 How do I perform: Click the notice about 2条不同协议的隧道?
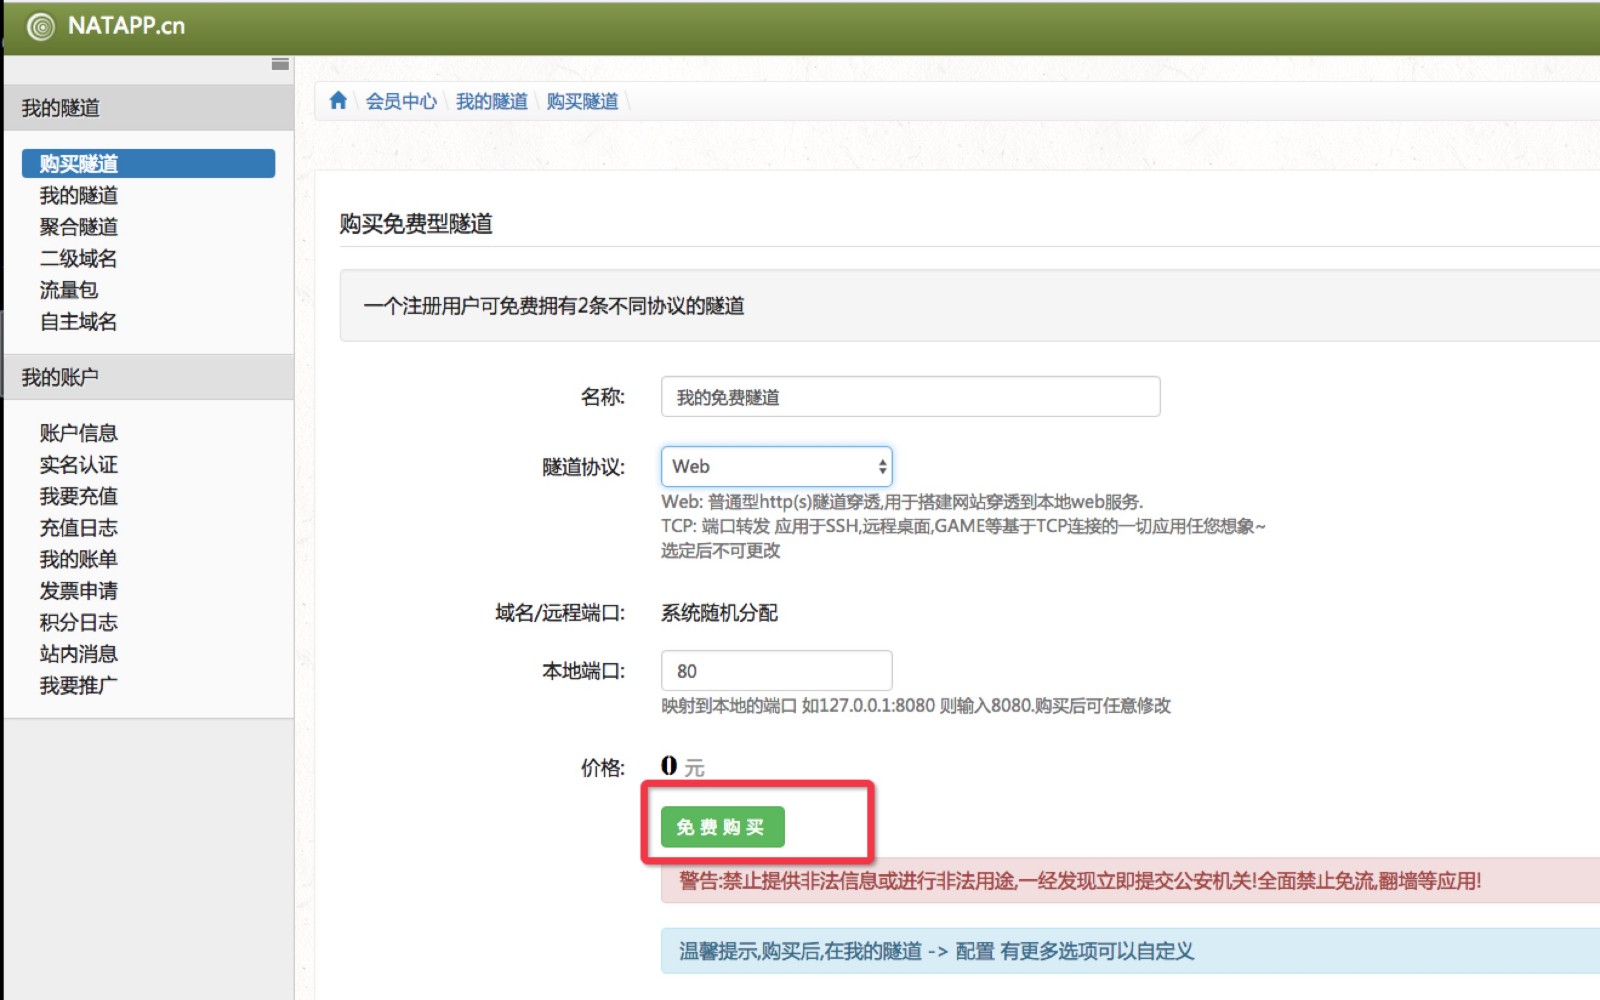554,306
